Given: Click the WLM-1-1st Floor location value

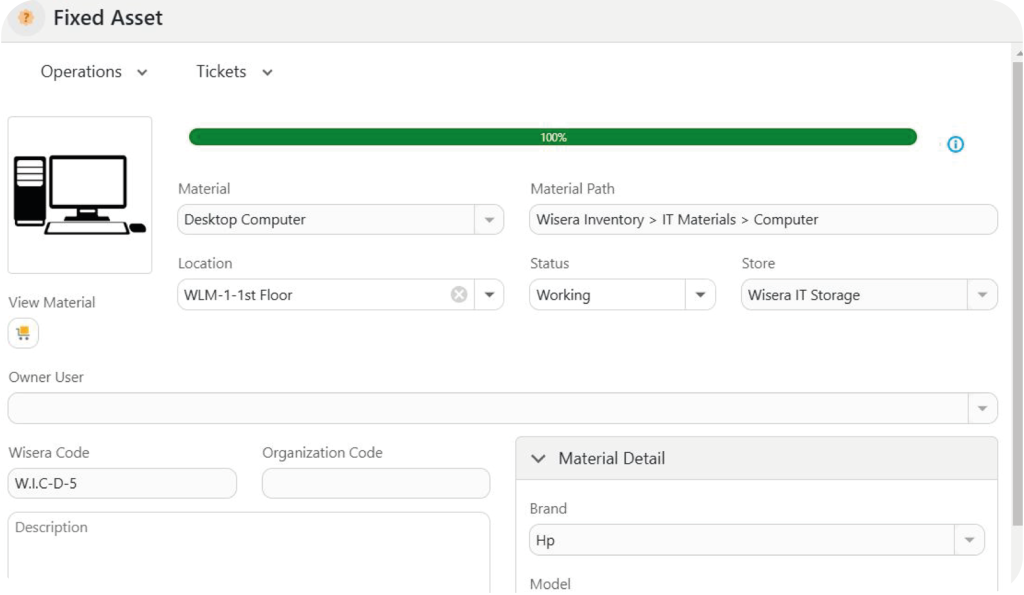Looking at the screenshot, I should click(238, 295).
